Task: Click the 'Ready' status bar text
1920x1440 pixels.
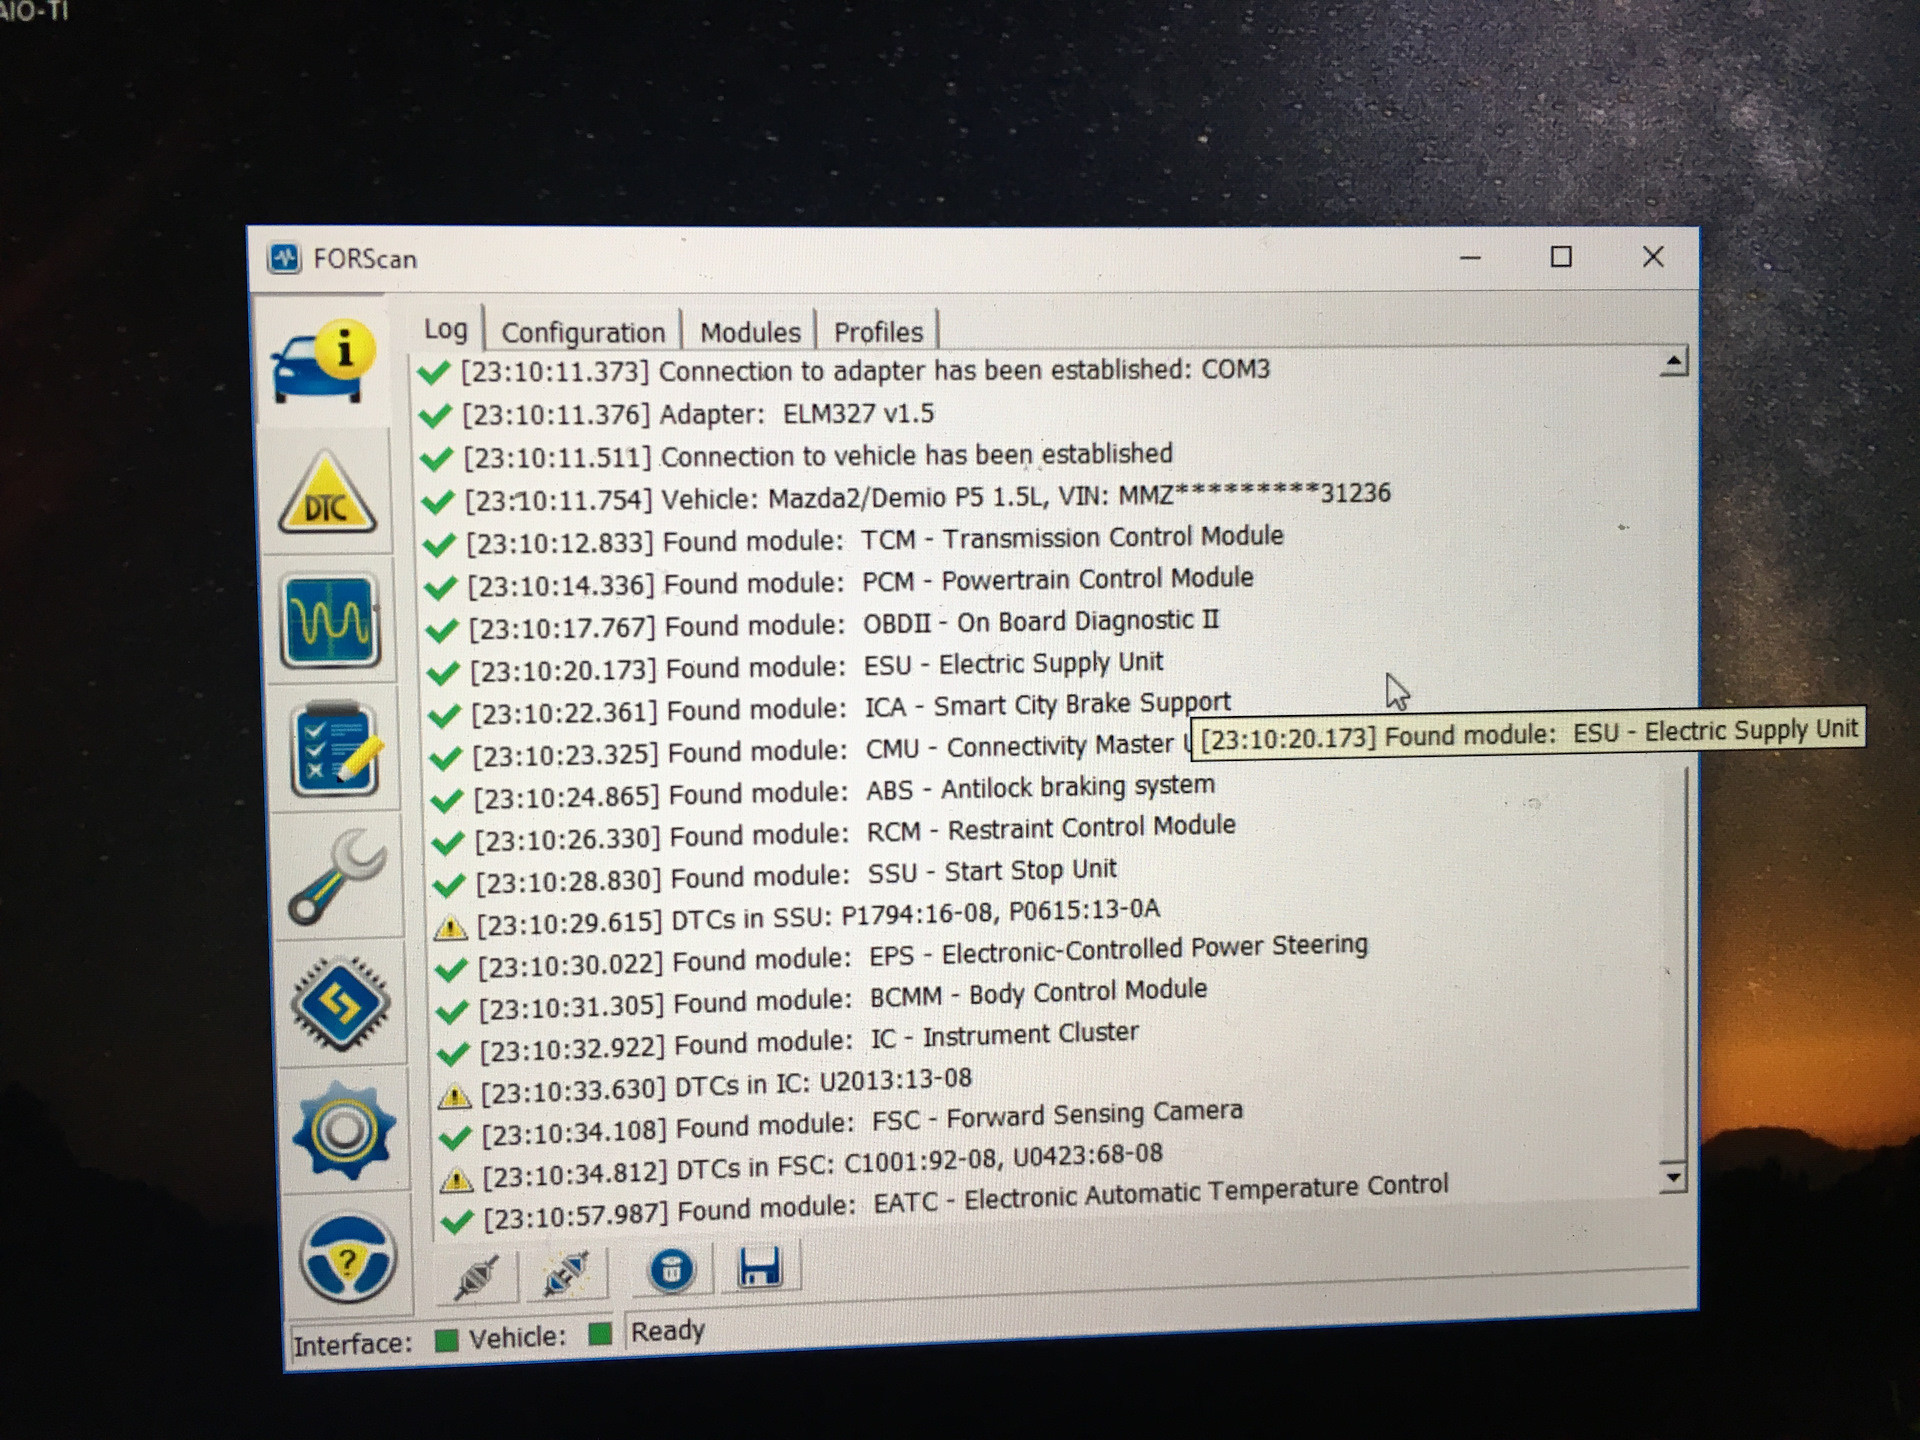Action: point(668,1331)
